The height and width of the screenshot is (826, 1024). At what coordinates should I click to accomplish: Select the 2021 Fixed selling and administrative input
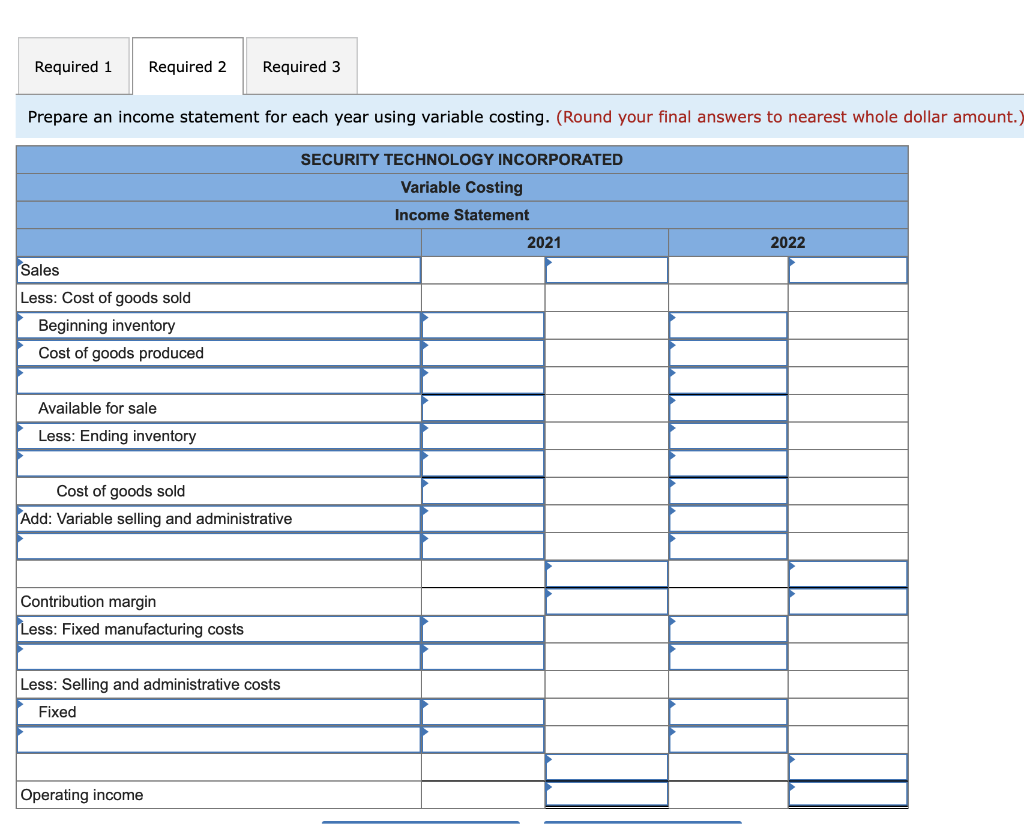(483, 712)
